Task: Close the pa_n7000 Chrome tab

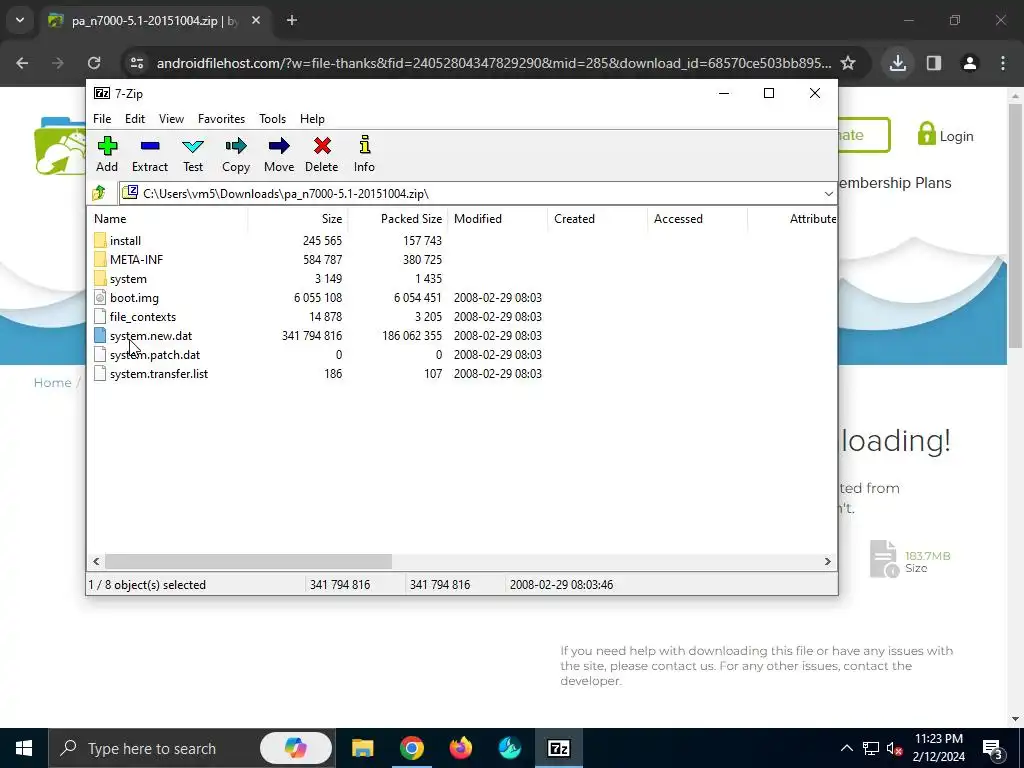Action: tap(256, 20)
